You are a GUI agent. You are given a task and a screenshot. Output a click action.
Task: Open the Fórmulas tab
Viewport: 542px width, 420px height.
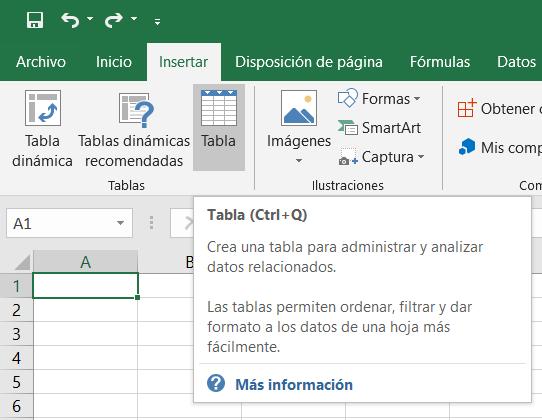(440, 62)
